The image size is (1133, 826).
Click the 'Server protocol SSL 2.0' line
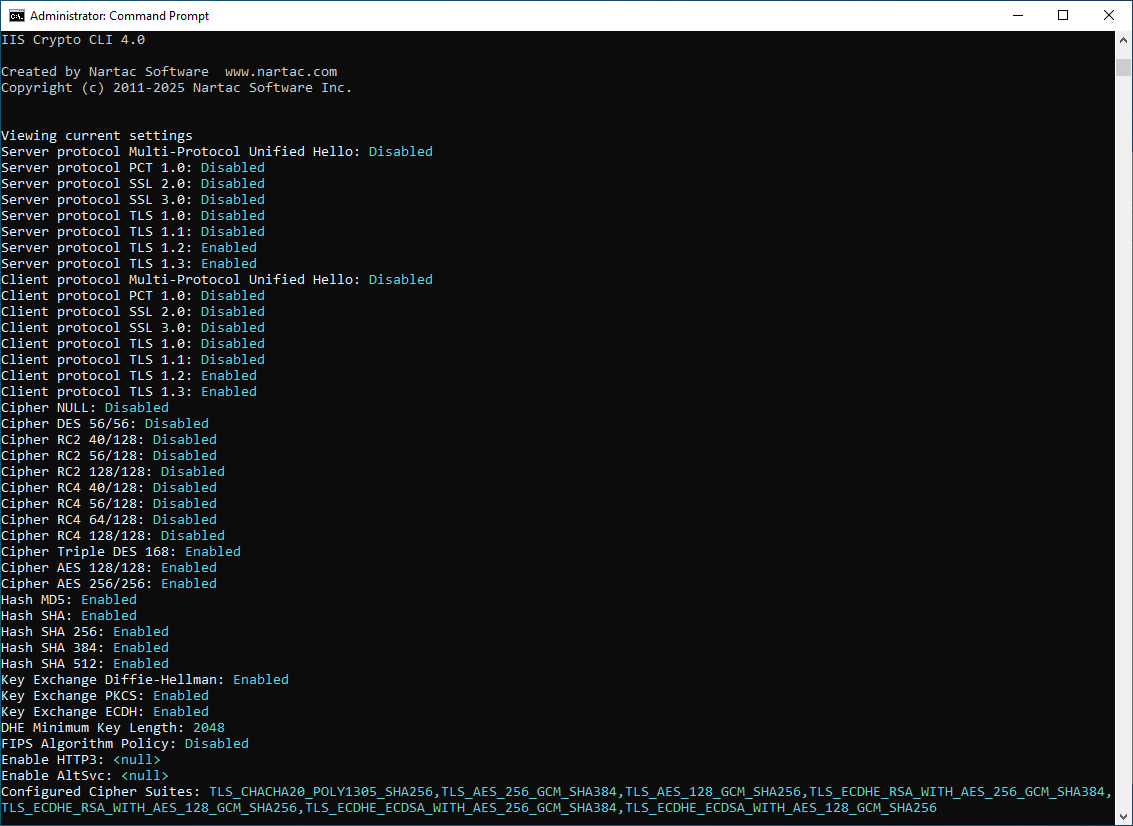[133, 184]
